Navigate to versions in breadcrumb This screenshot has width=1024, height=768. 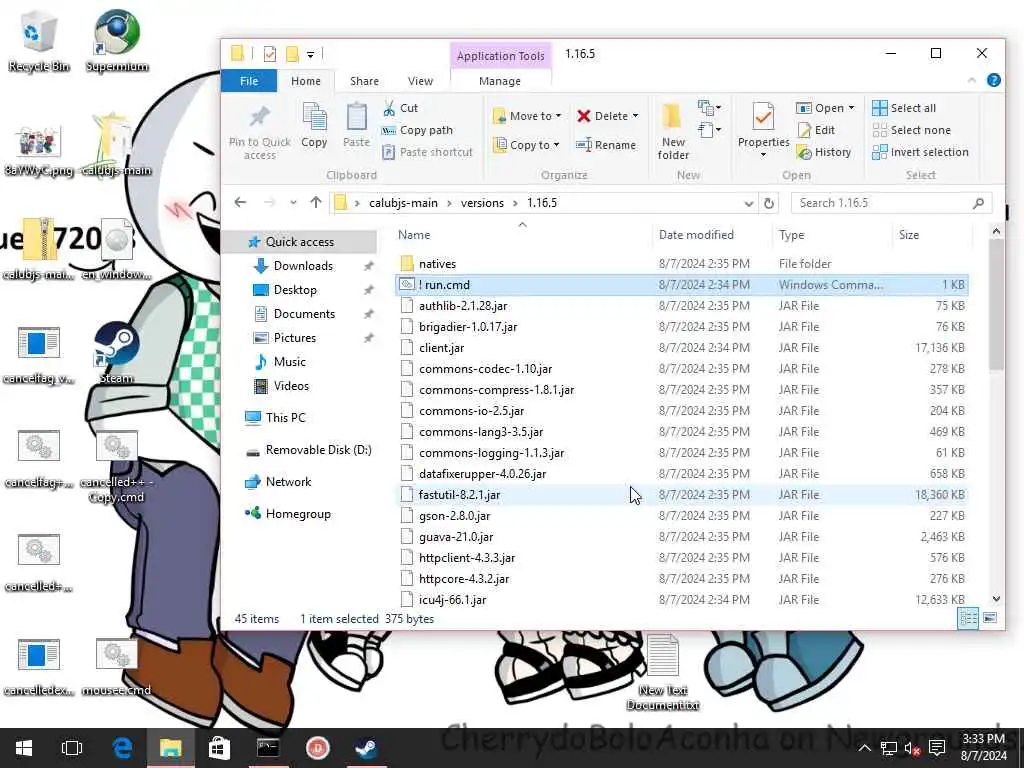(482, 203)
